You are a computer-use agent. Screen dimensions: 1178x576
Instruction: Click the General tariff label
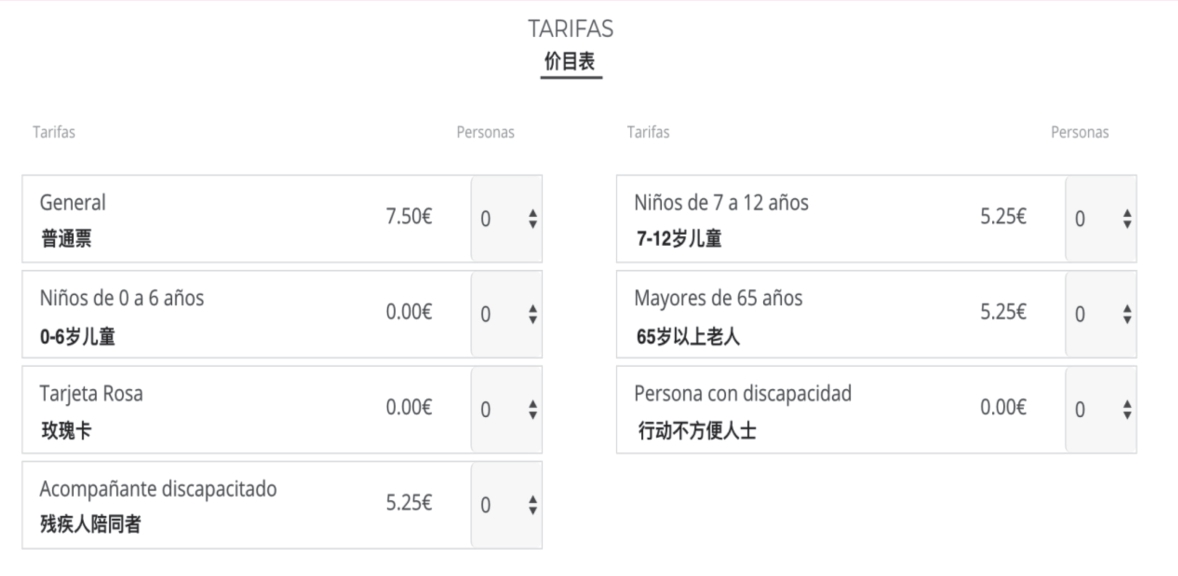73,203
